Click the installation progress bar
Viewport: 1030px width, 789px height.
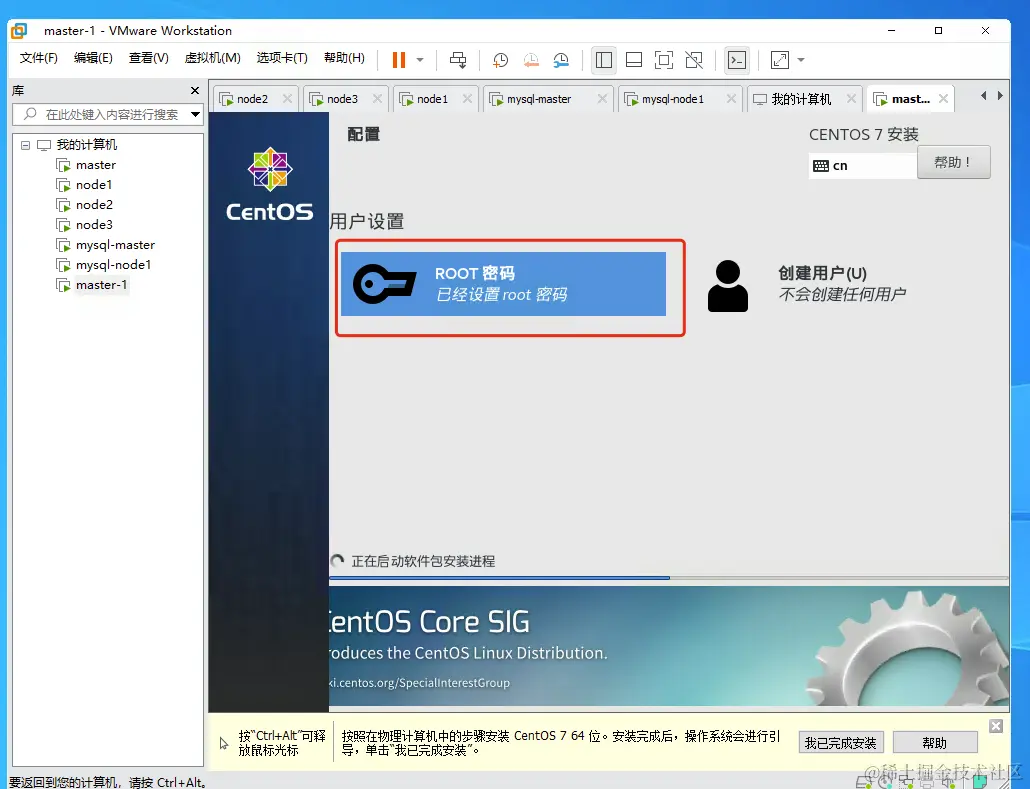tap(669, 578)
